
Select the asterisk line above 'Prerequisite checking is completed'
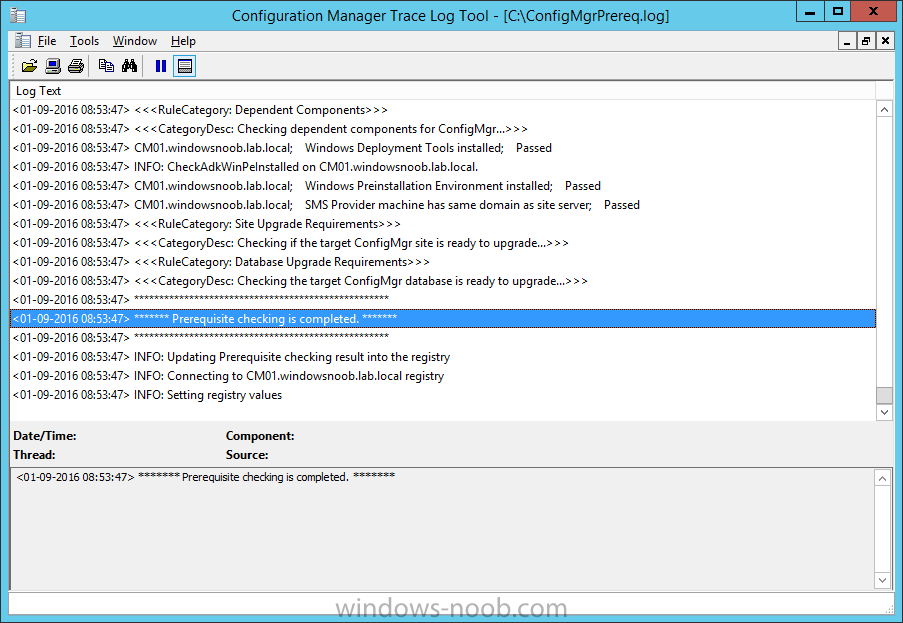coord(442,299)
